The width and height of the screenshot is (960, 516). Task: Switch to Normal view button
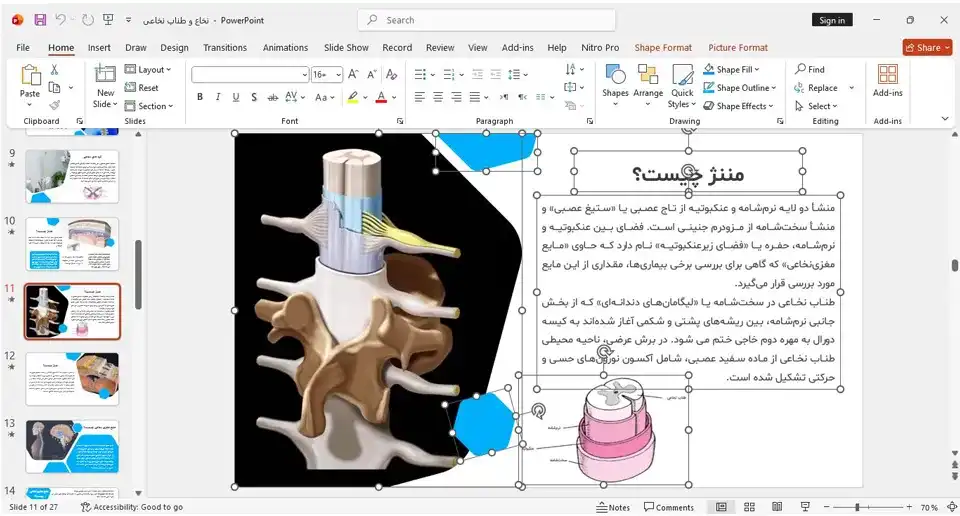721,507
